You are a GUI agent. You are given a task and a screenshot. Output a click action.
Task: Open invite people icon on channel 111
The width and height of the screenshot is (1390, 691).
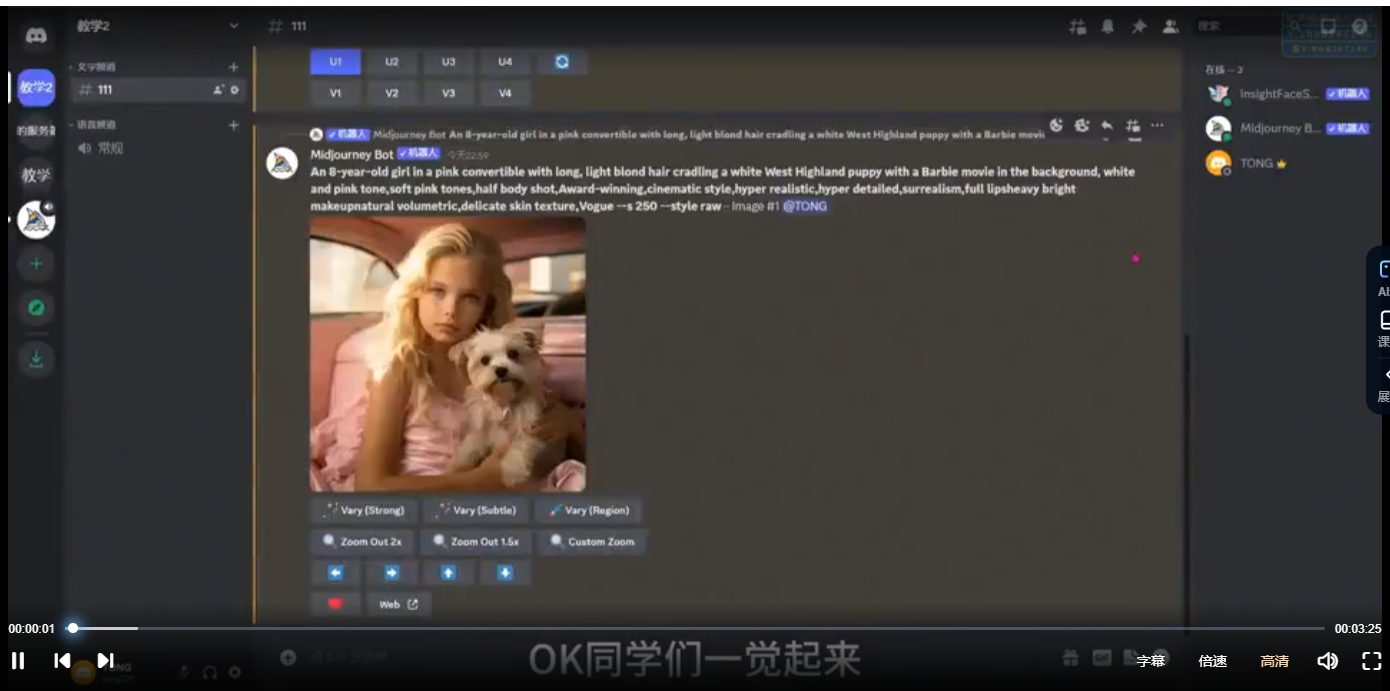218,90
